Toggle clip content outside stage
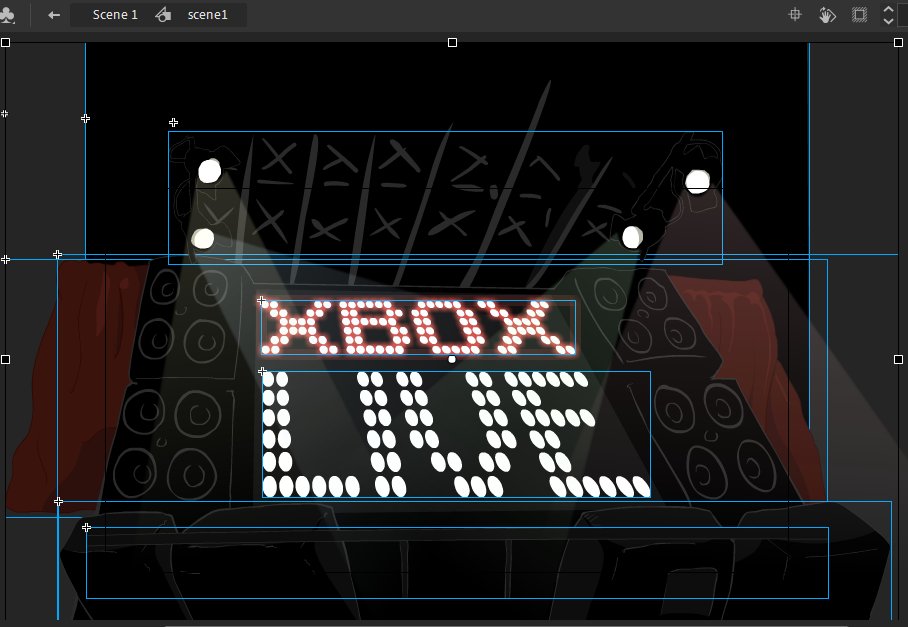The height and width of the screenshot is (627, 908). tap(859, 14)
